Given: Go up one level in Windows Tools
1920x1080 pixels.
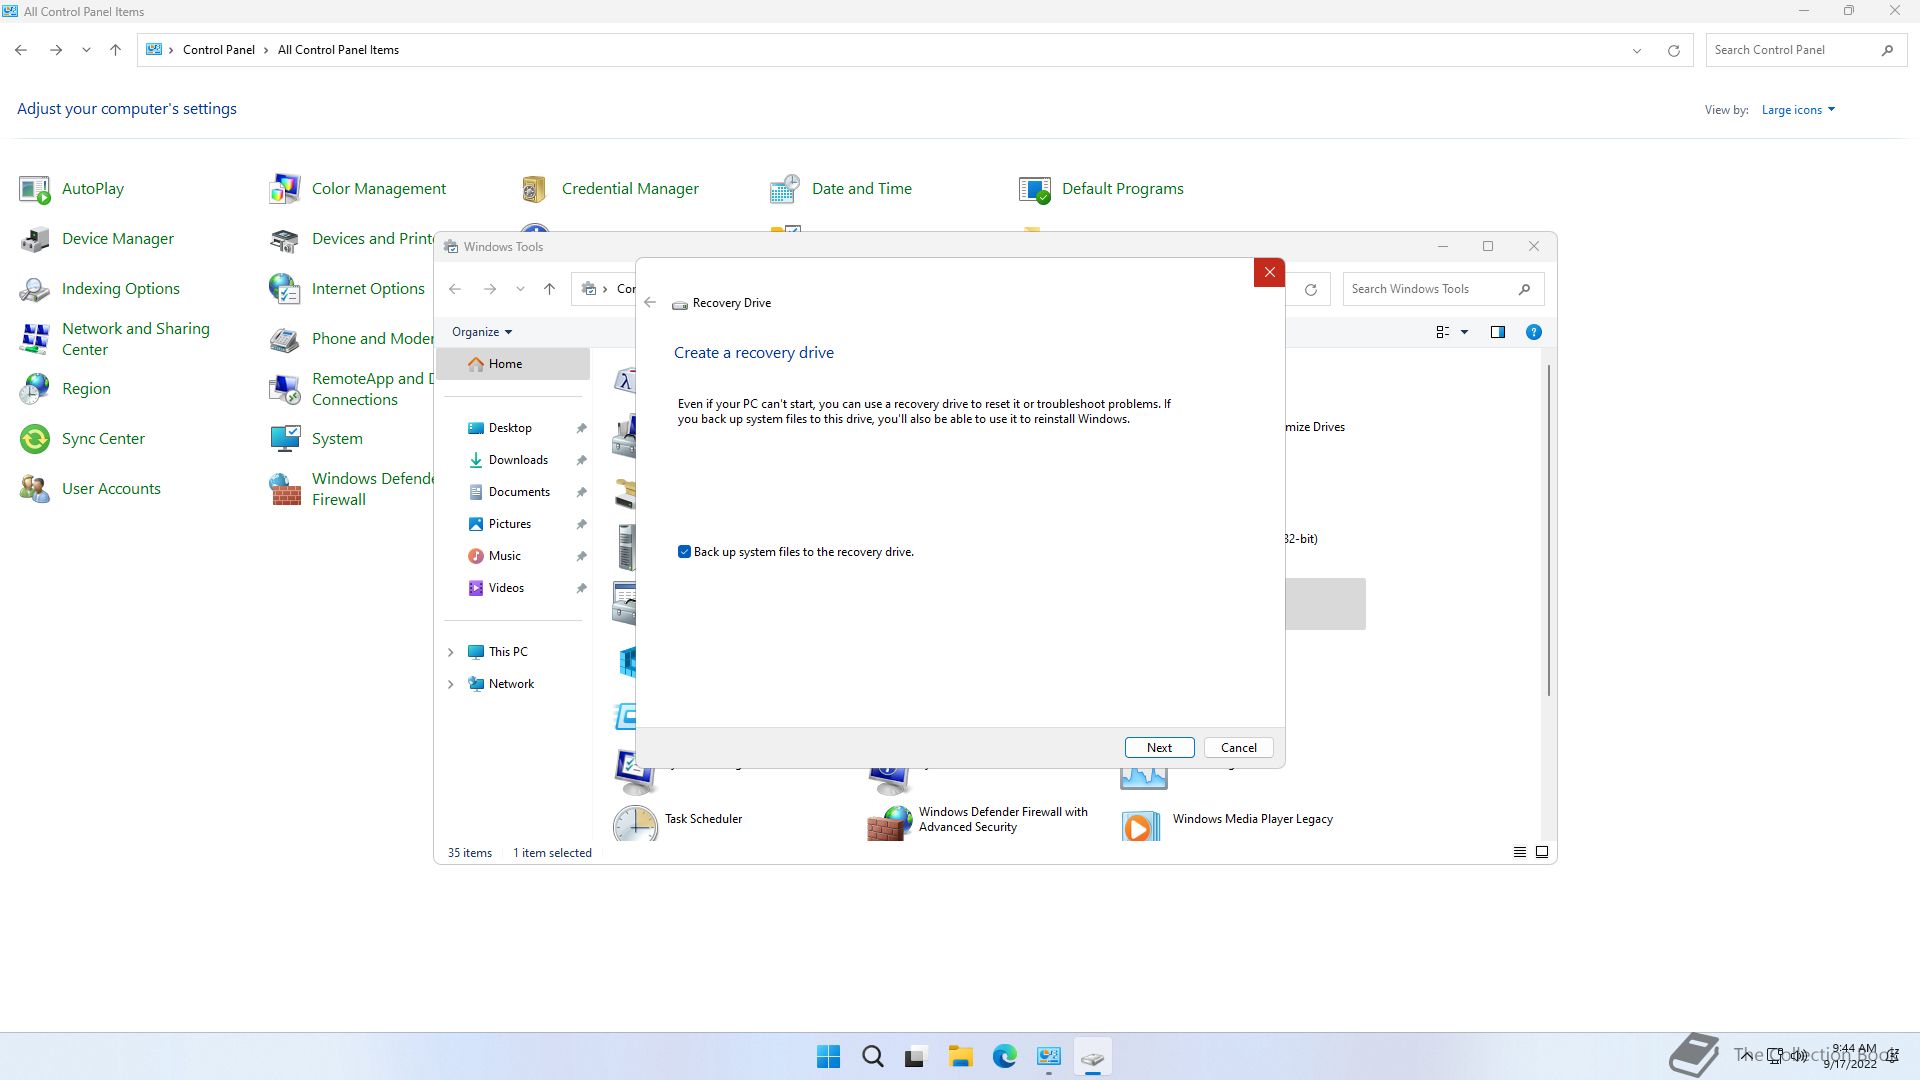Looking at the screenshot, I should (549, 289).
